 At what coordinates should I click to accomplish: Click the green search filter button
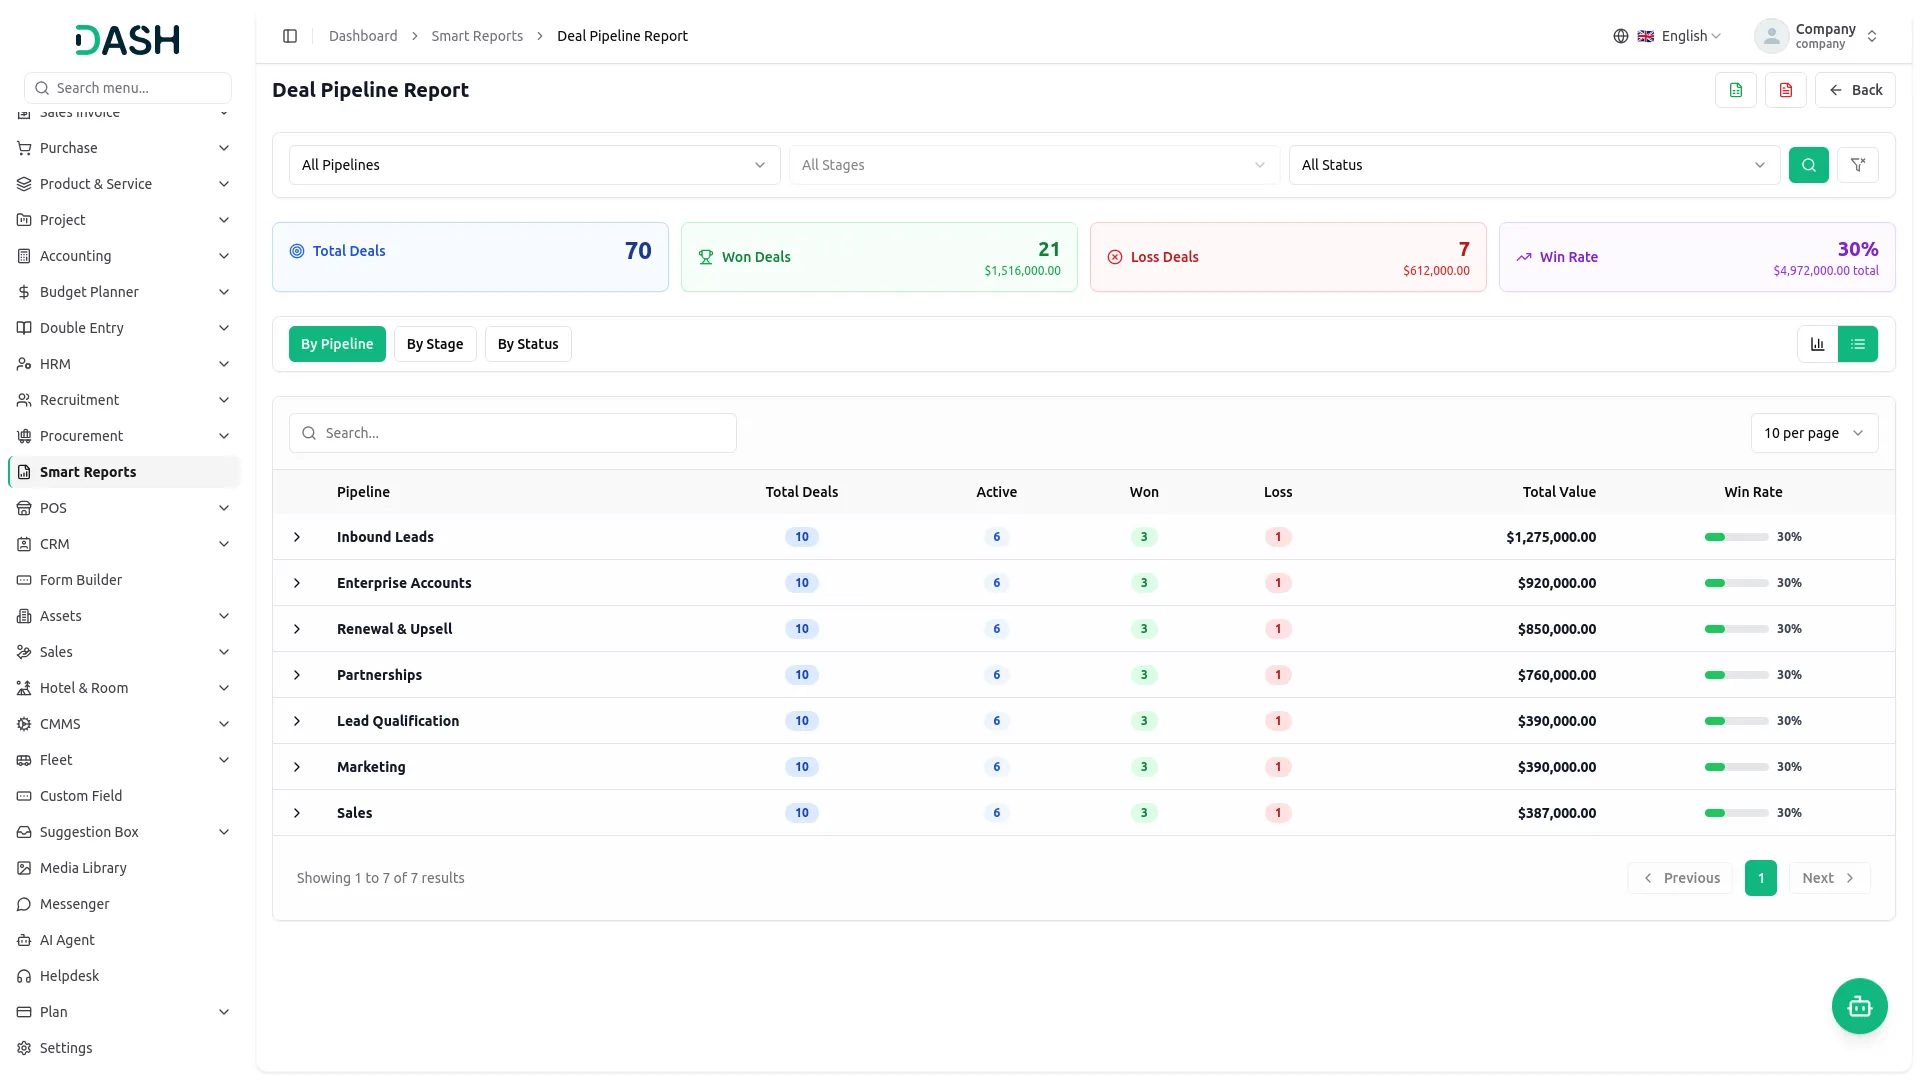coord(1808,165)
